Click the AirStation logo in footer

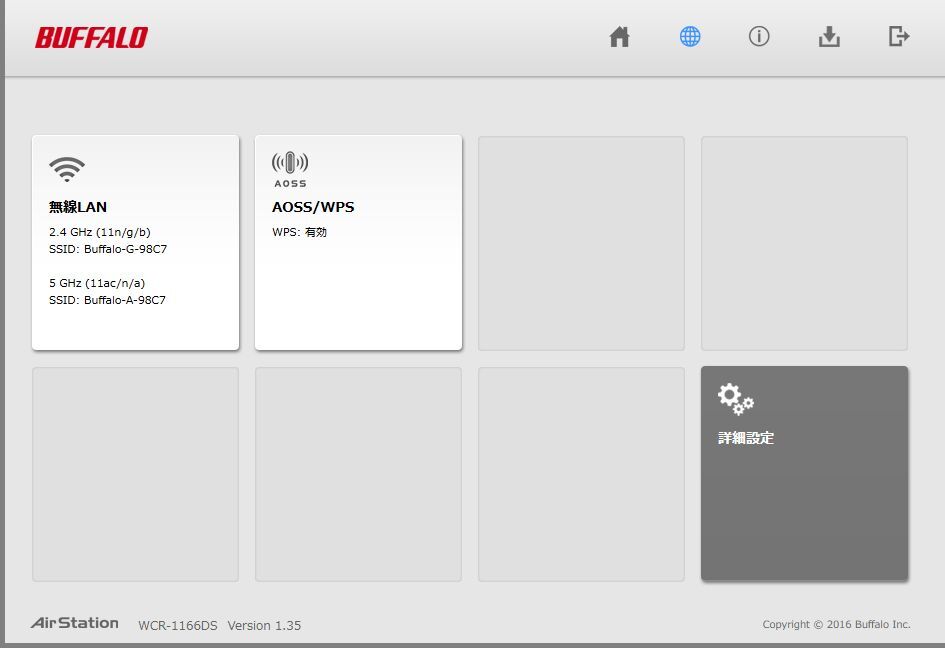tap(75, 623)
